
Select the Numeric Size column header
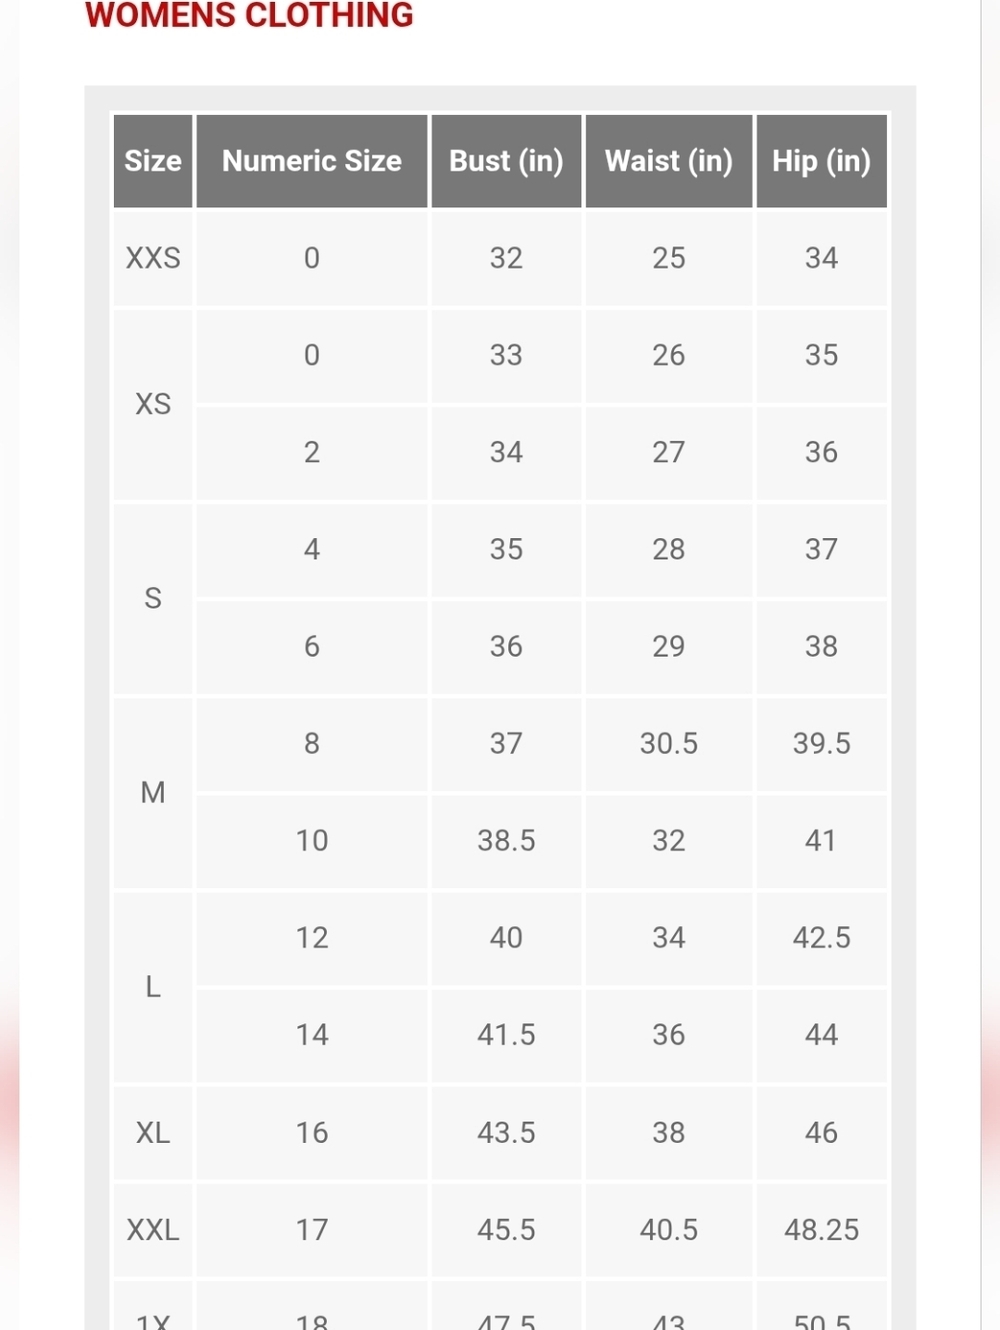coord(312,161)
